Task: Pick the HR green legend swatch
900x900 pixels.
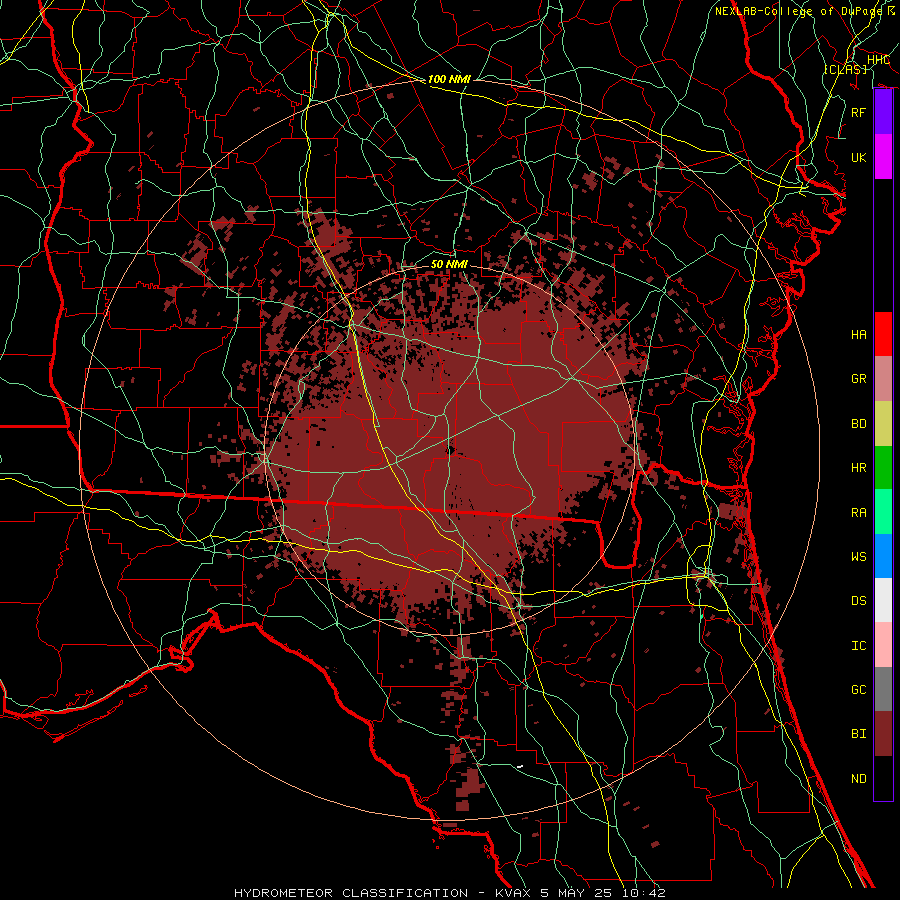Action: tap(883, 467)
